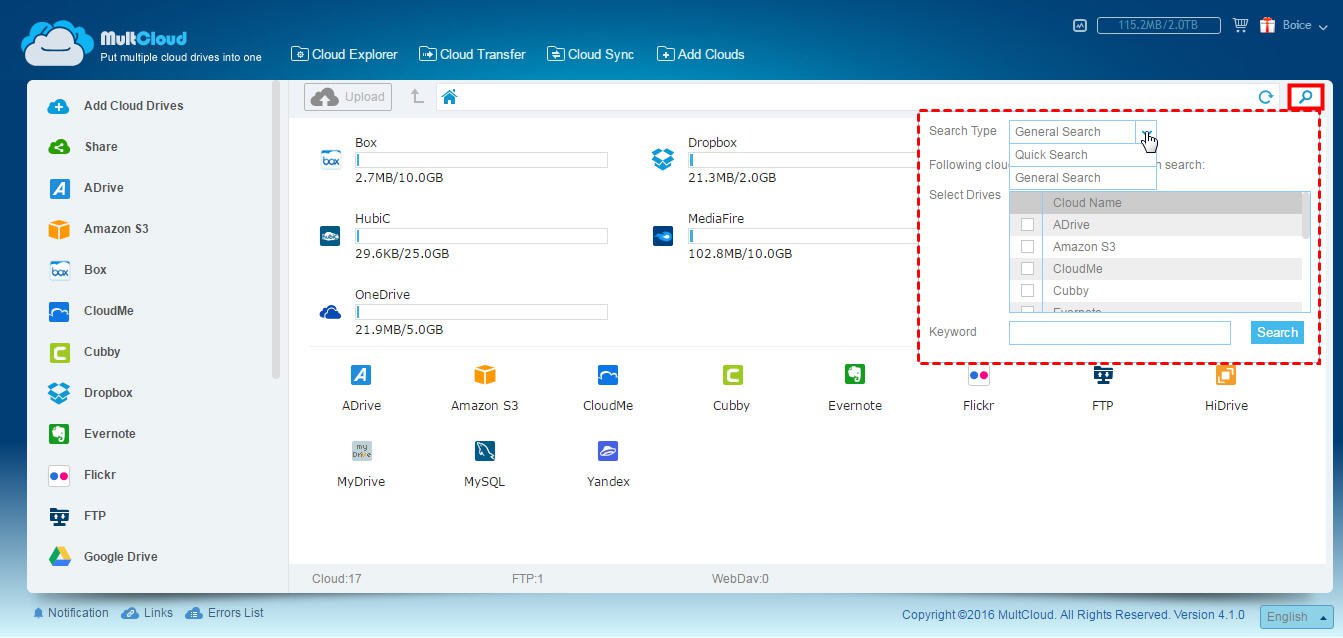
Task: Check the Cubby drive checkbox
Action: [x=1027, y=291]
